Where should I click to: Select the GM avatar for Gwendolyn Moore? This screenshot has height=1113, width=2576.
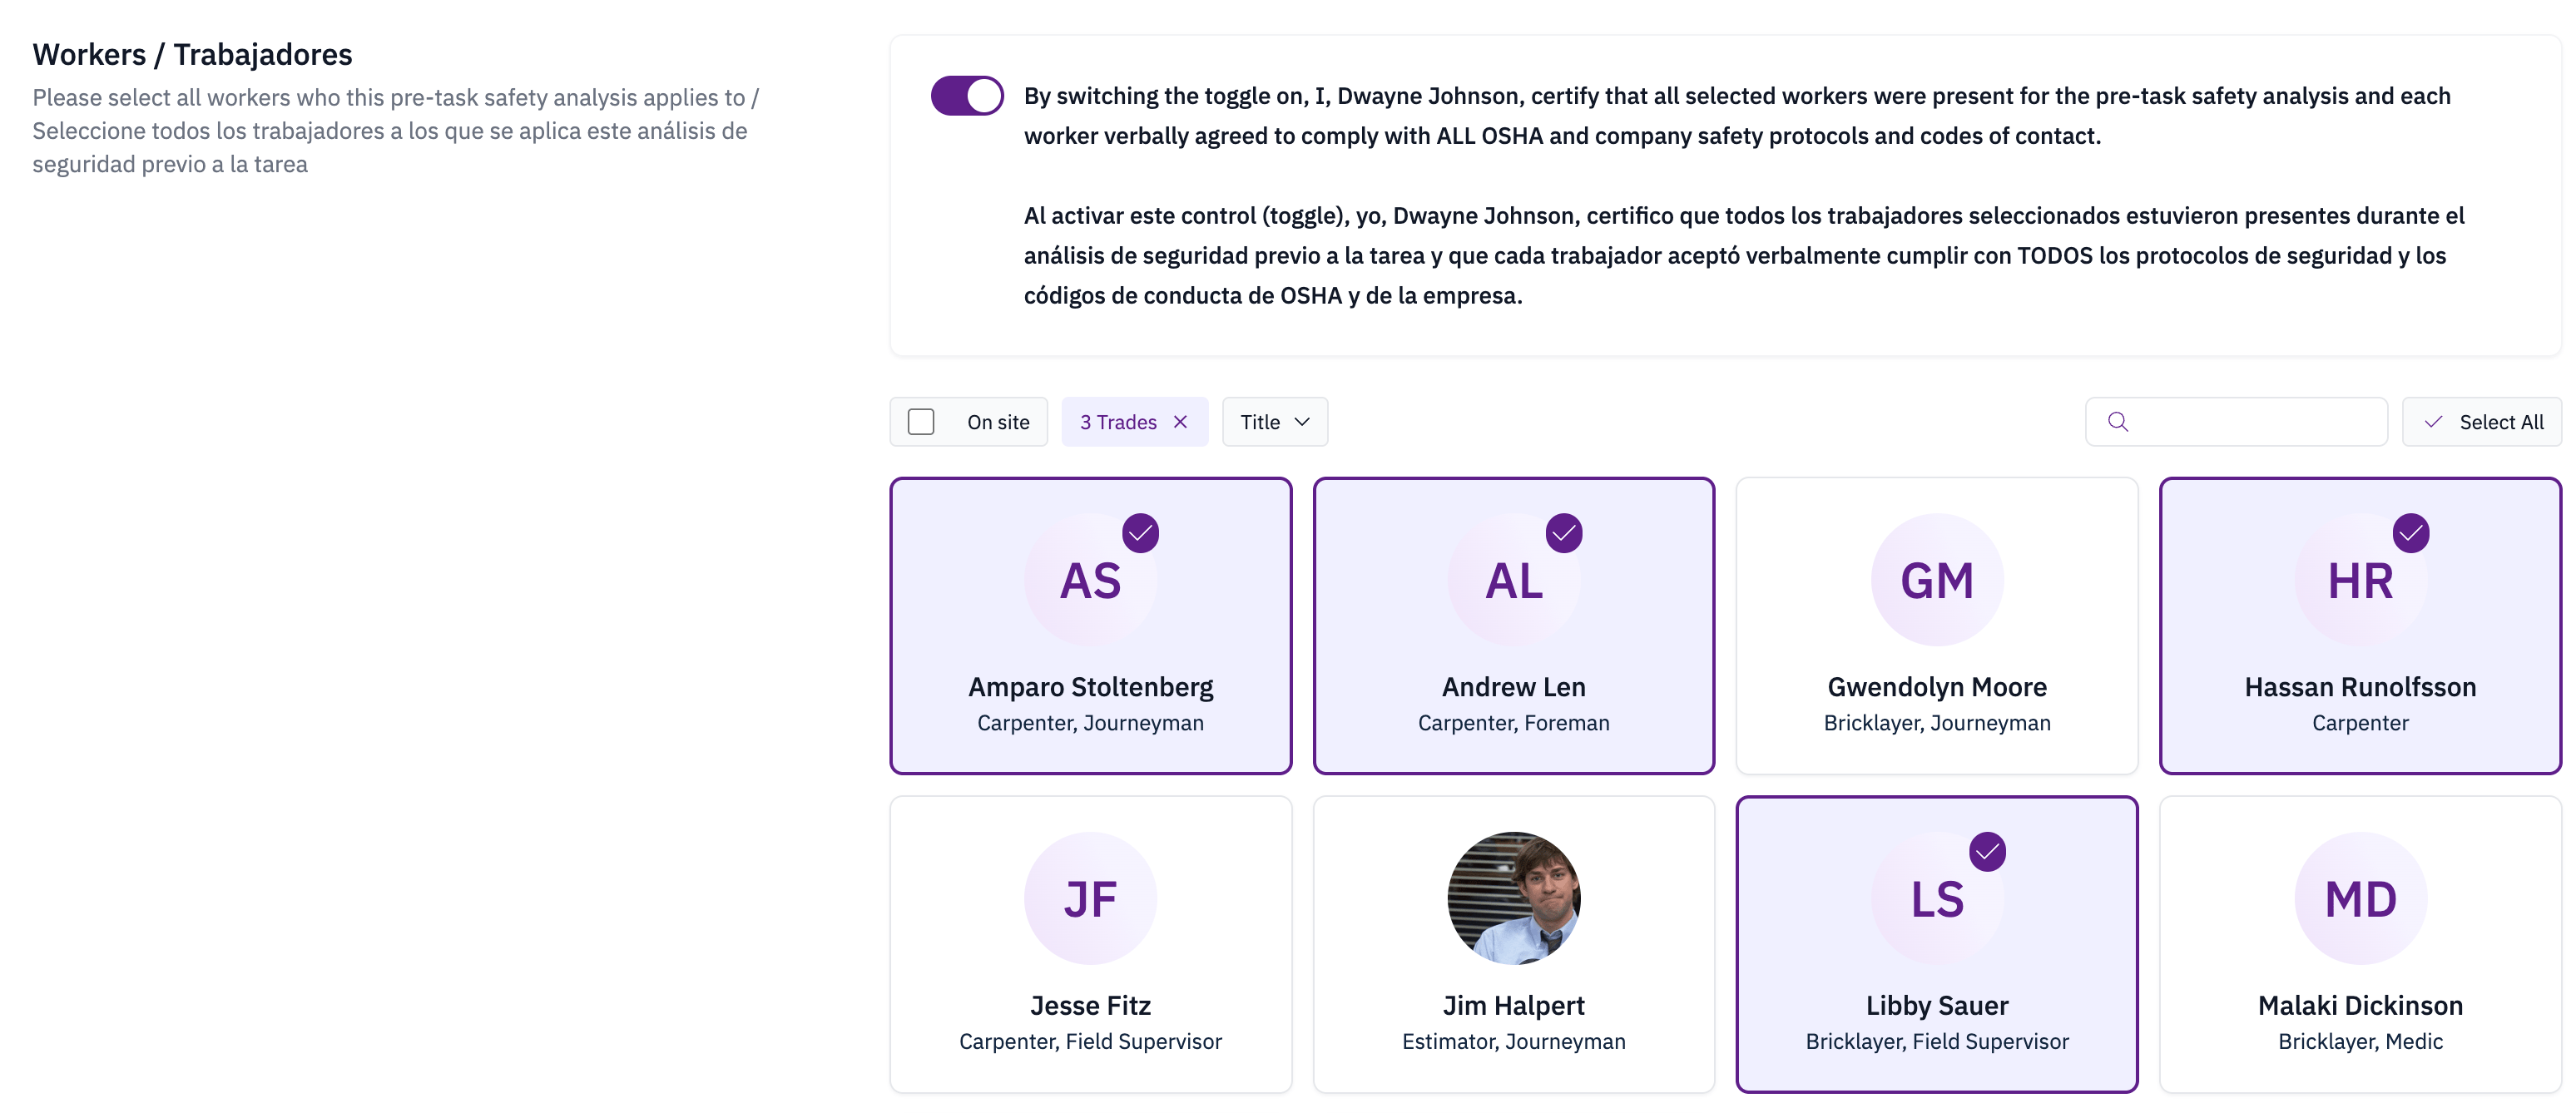pos(1937,581)
